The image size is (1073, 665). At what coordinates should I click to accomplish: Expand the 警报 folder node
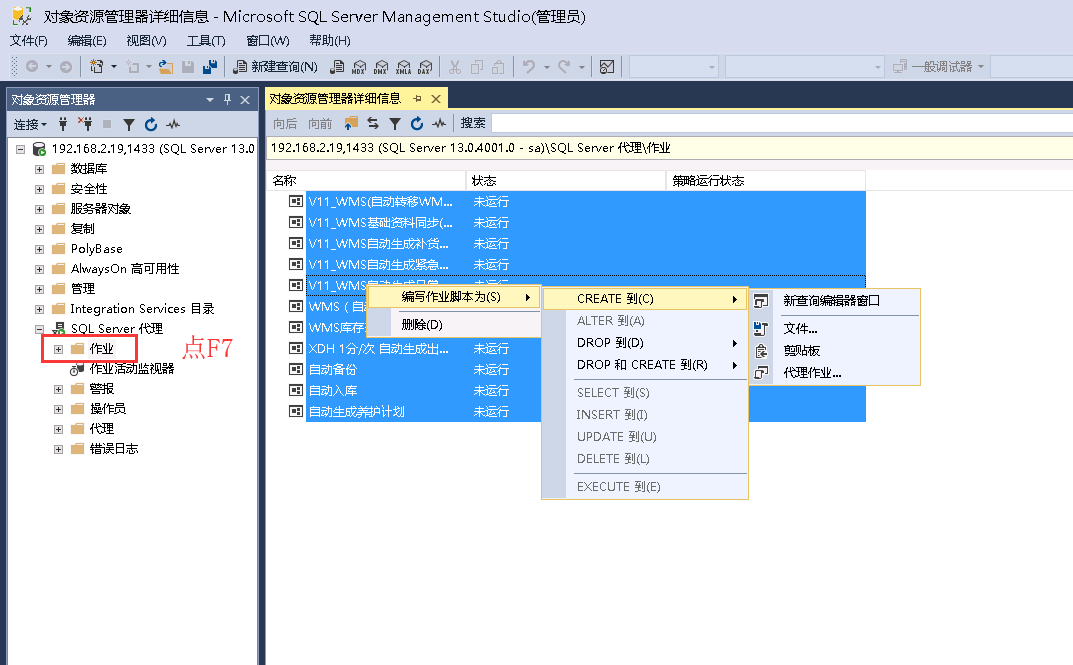59,389
